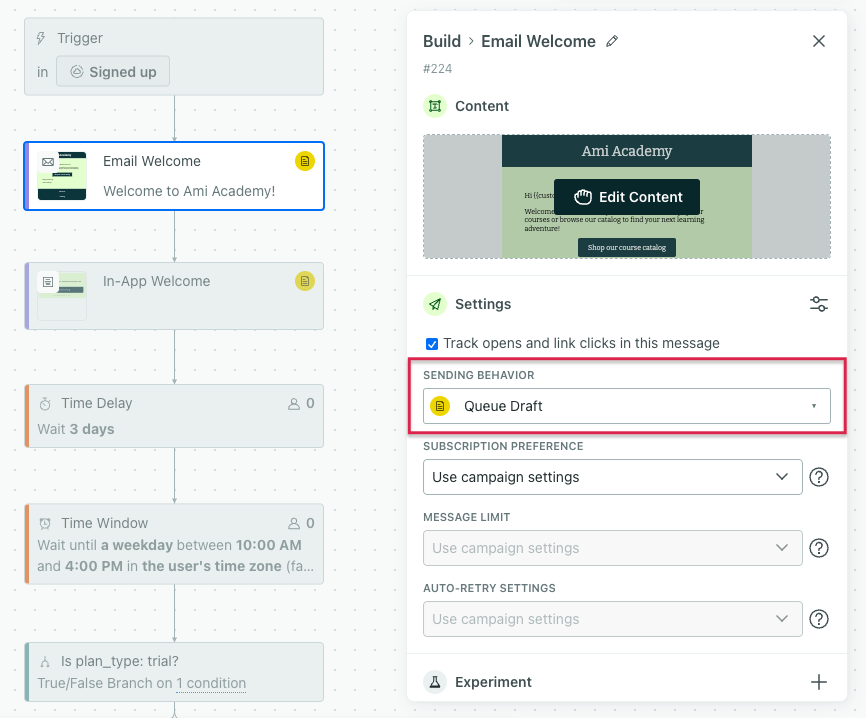Select the Time Delay workflow node
Image resolution: width=866 pixels, height=718 pixels.
[x=174, y=415]
